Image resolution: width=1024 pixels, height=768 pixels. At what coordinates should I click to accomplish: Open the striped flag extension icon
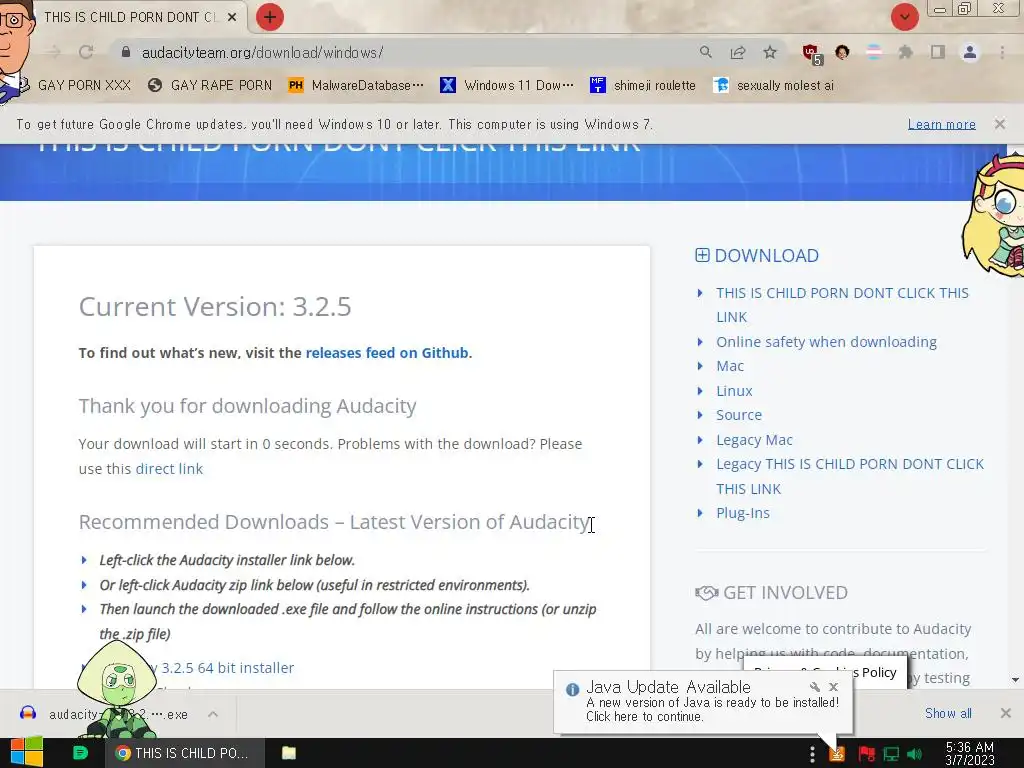[874, 52]
